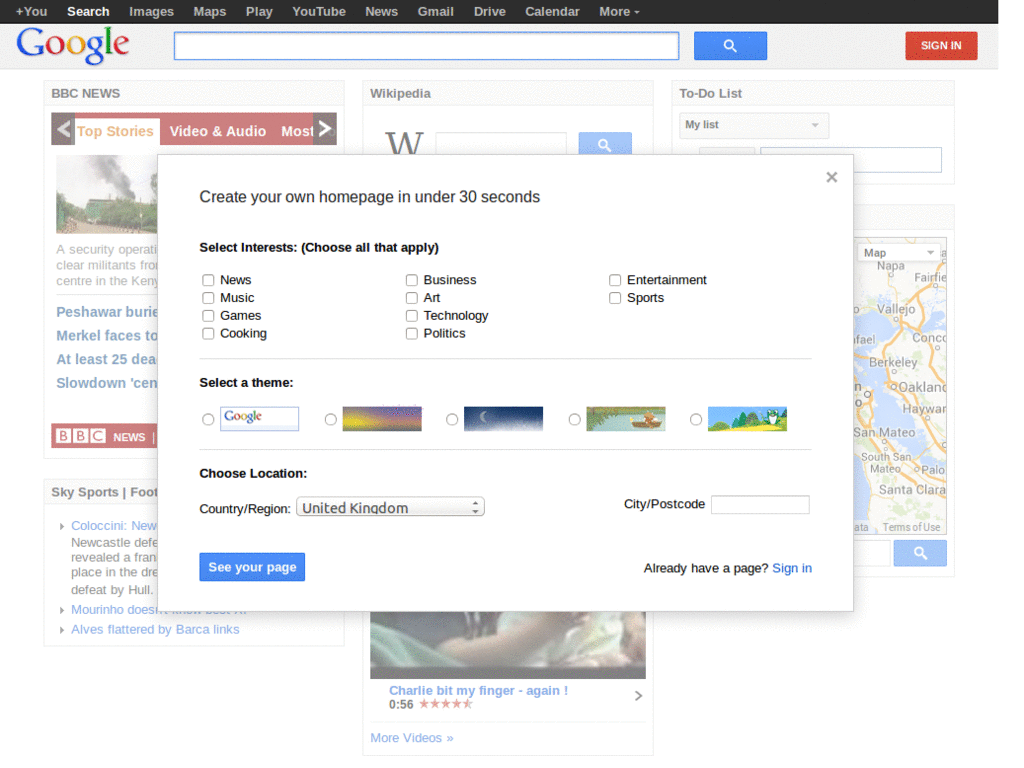Click the sunset theme thumbnail
This screenshot has height=768, width=1024.
tap(382, 419)
